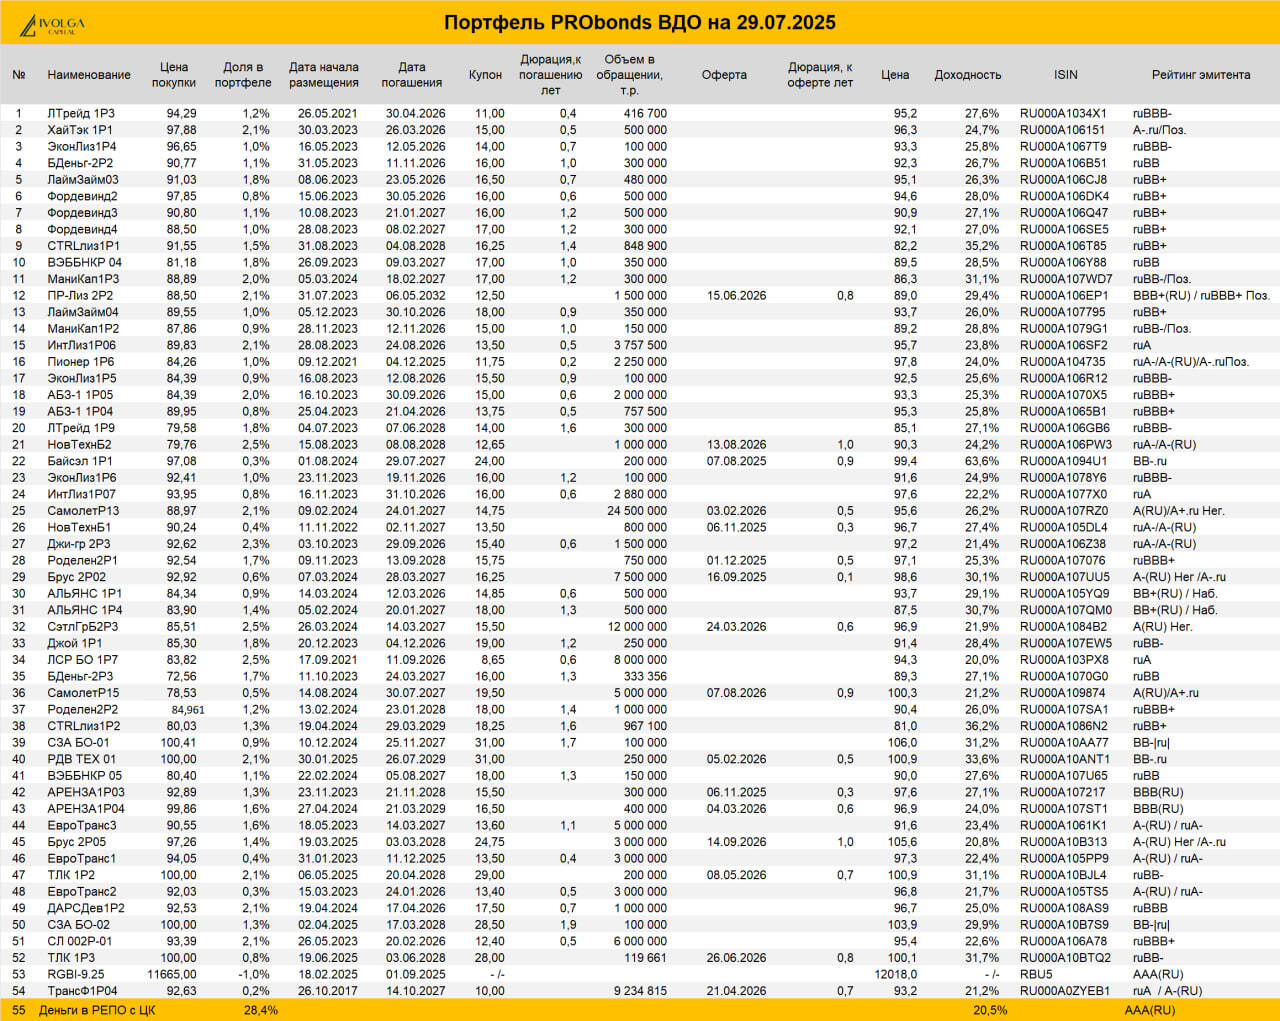This screenshot has width=1280, height=1021.
Task: Click the '№' column header
Action: [19, 75]
